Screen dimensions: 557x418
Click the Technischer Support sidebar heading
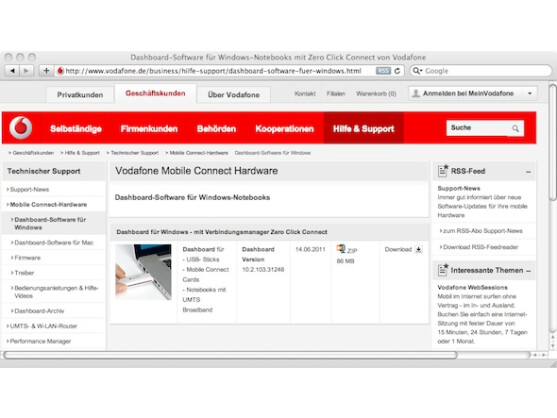(x=44, y=171)
